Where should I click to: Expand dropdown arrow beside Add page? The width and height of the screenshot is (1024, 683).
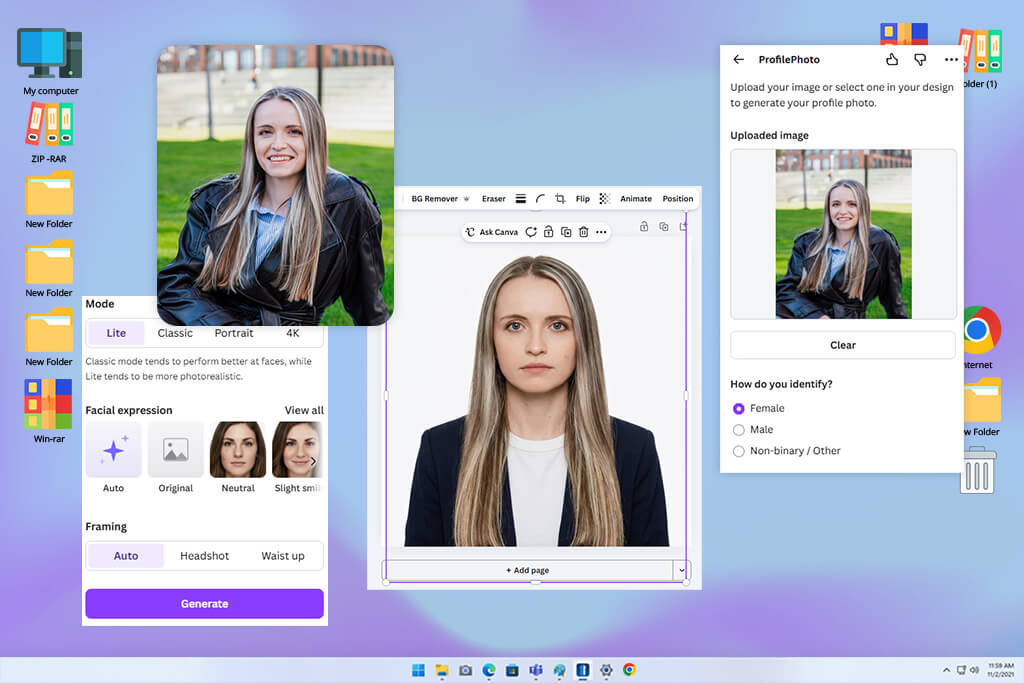tap(681, 570)
